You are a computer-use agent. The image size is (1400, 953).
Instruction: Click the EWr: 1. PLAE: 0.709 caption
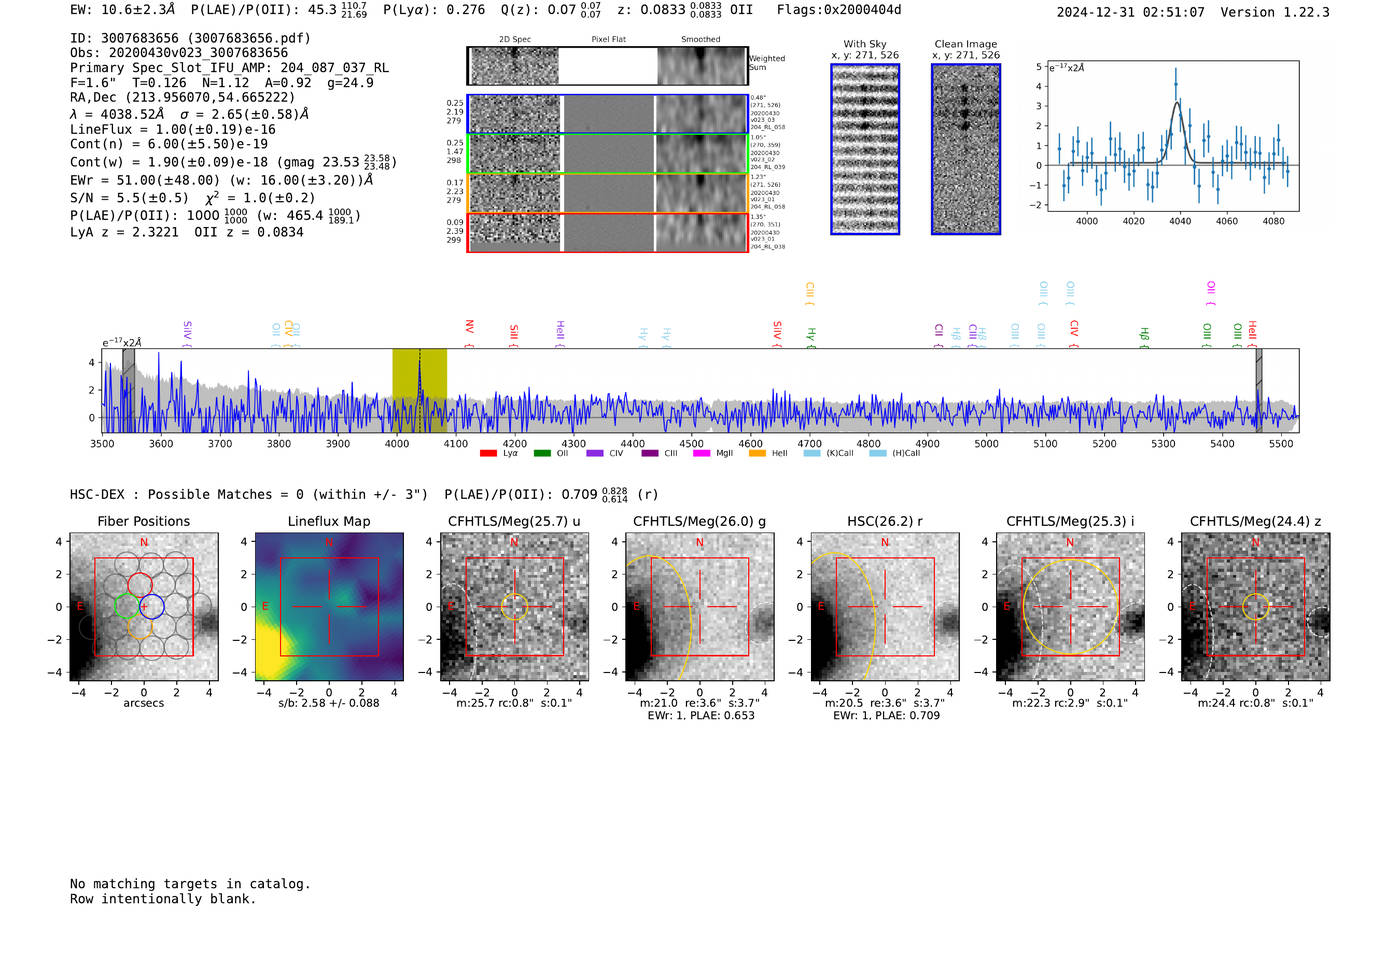coord(886,716)
